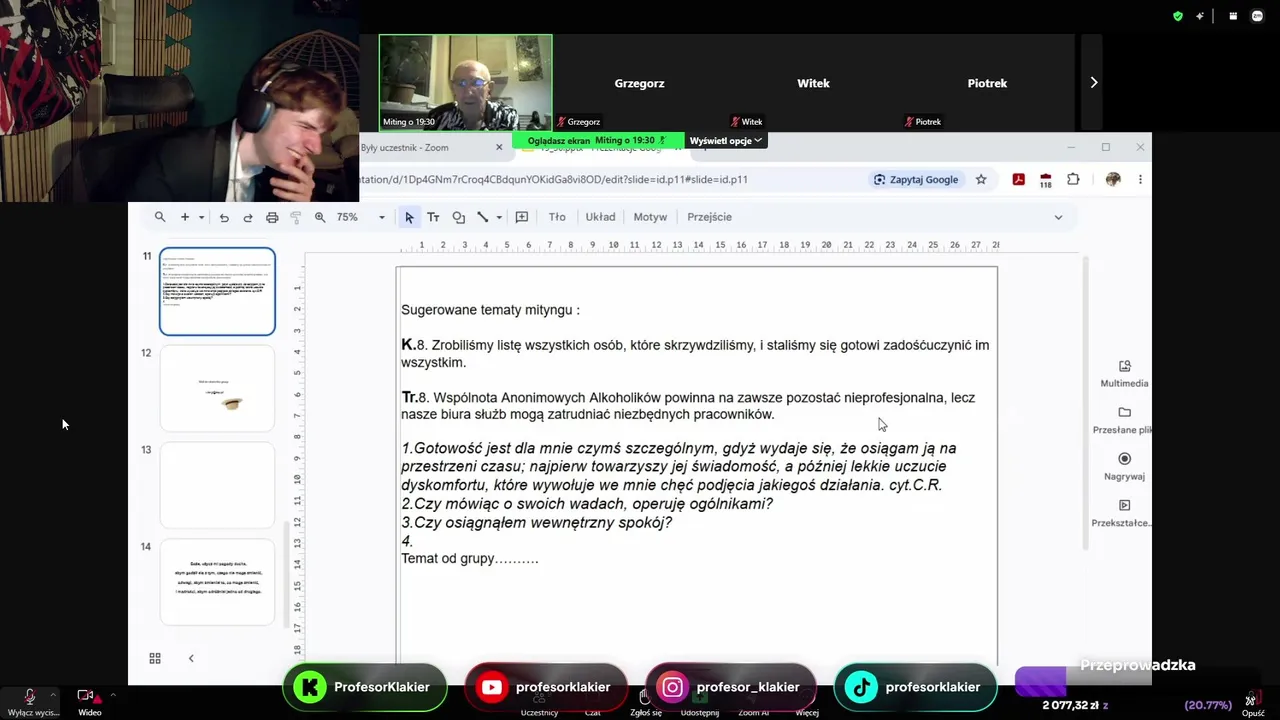Expand the video options caret
This screenshot has width=1280, height=720.
(x=113, y=694)
